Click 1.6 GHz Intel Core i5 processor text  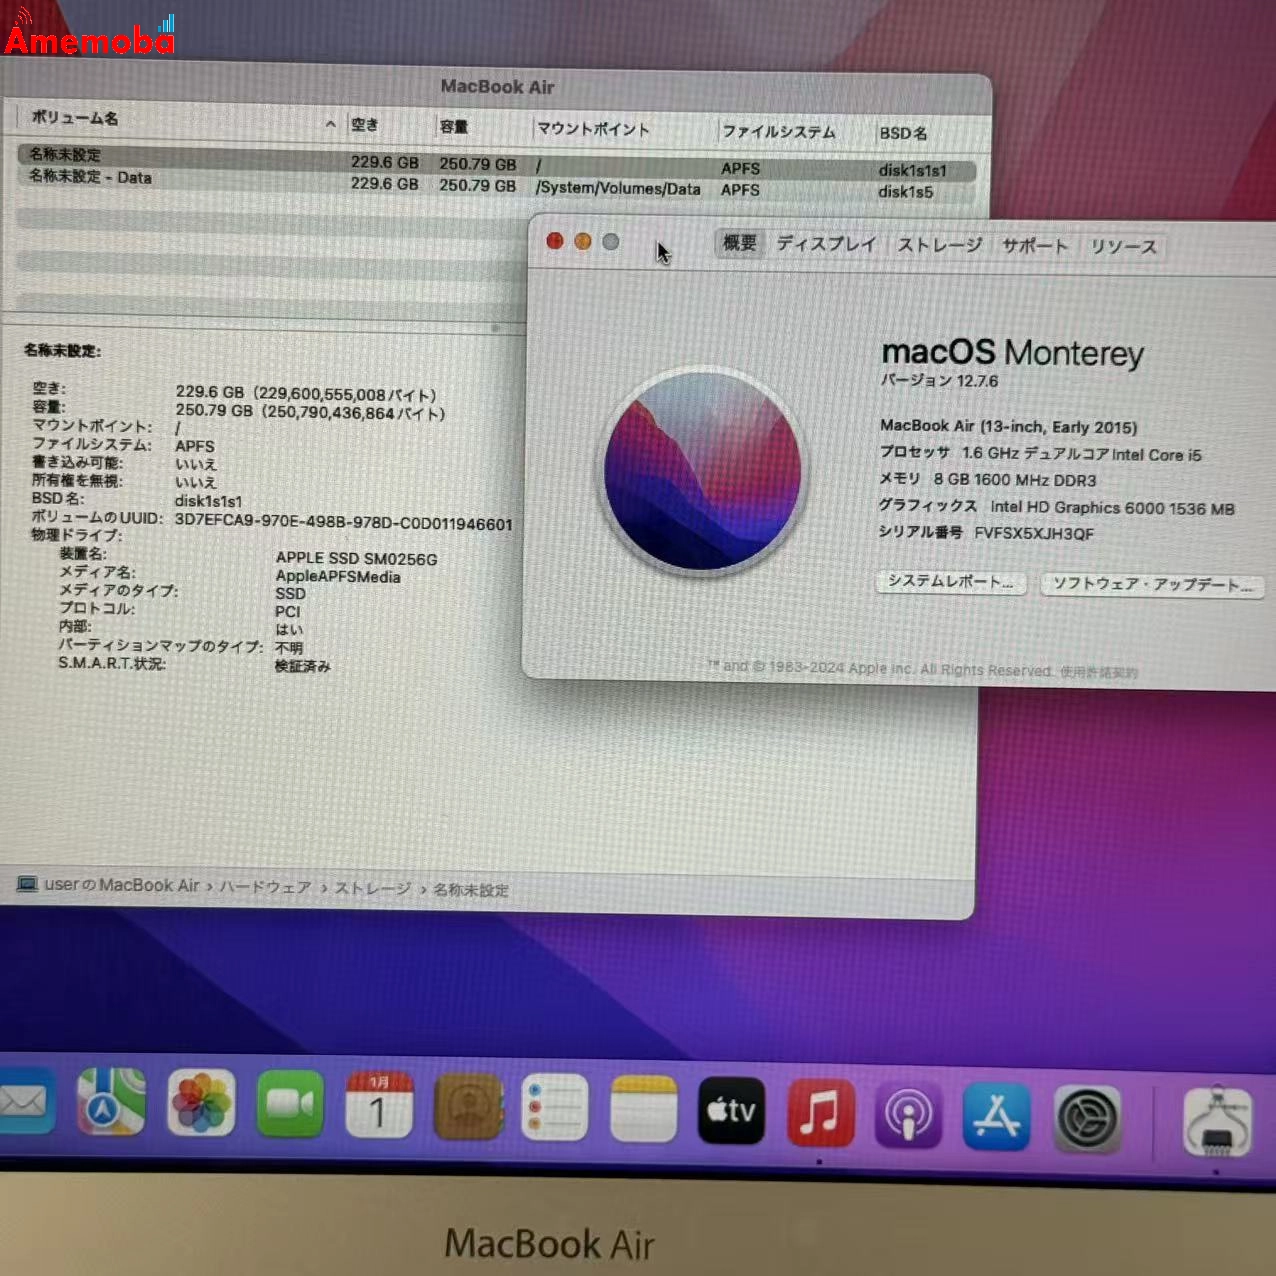[1082, 454]
